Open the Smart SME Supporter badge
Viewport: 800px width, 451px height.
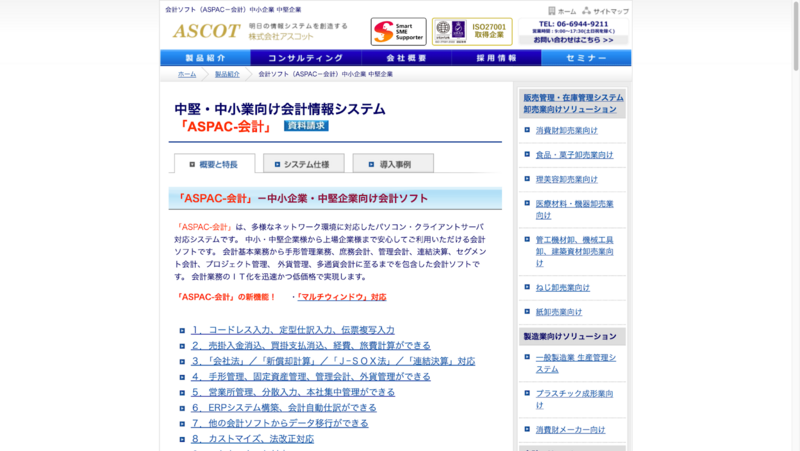(398, 32)
